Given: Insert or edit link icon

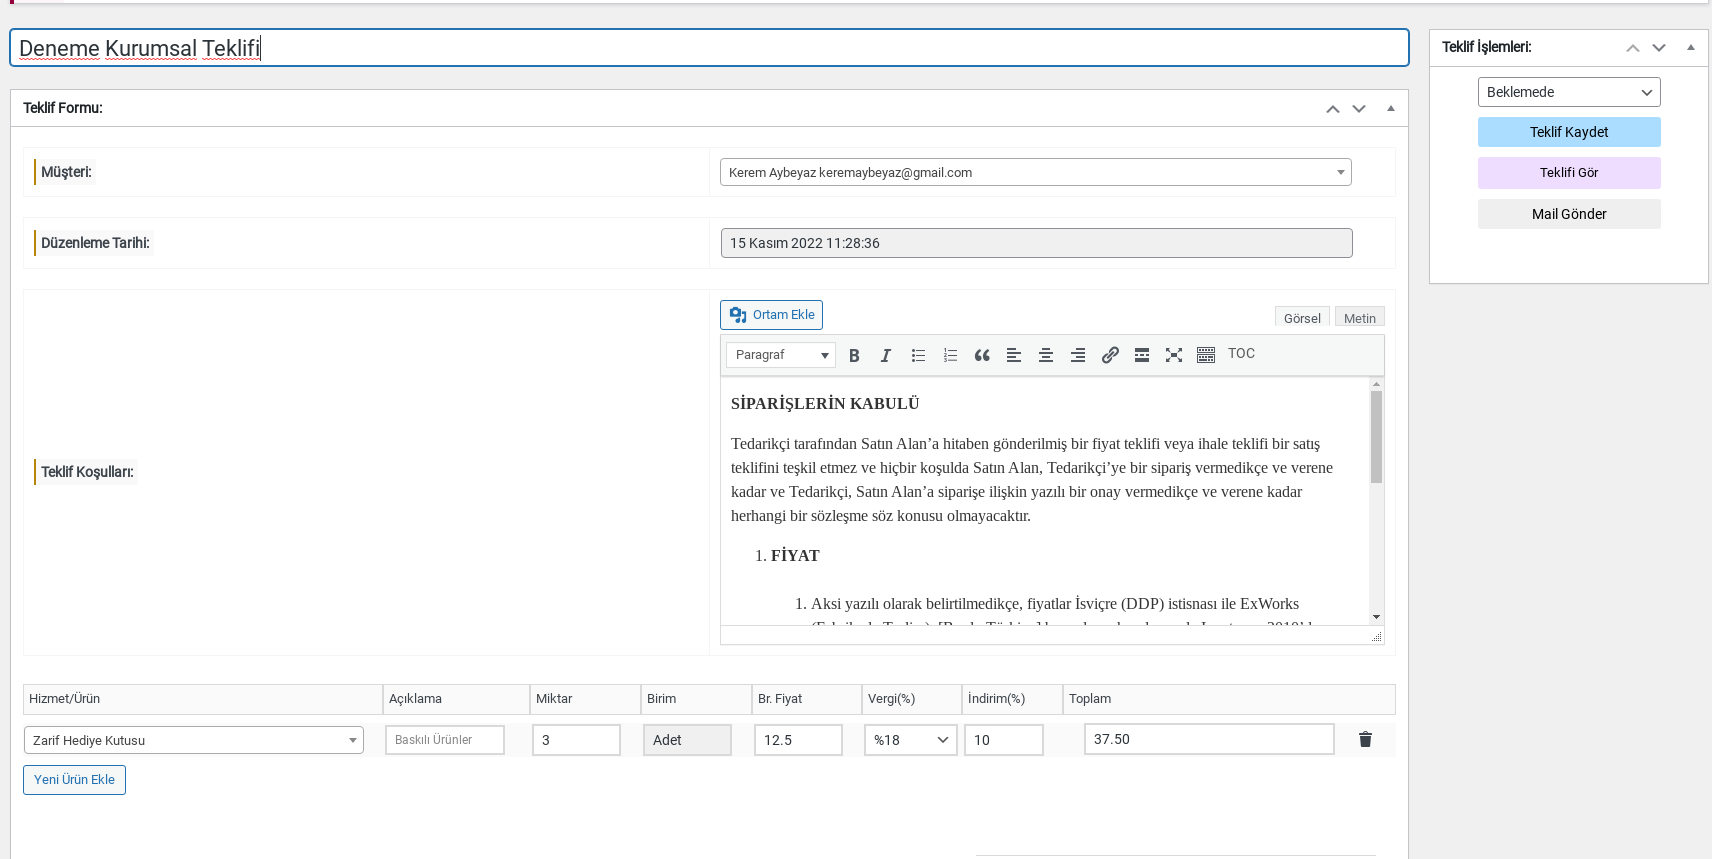Looking at the screenshot, I should click(1110, 355).
